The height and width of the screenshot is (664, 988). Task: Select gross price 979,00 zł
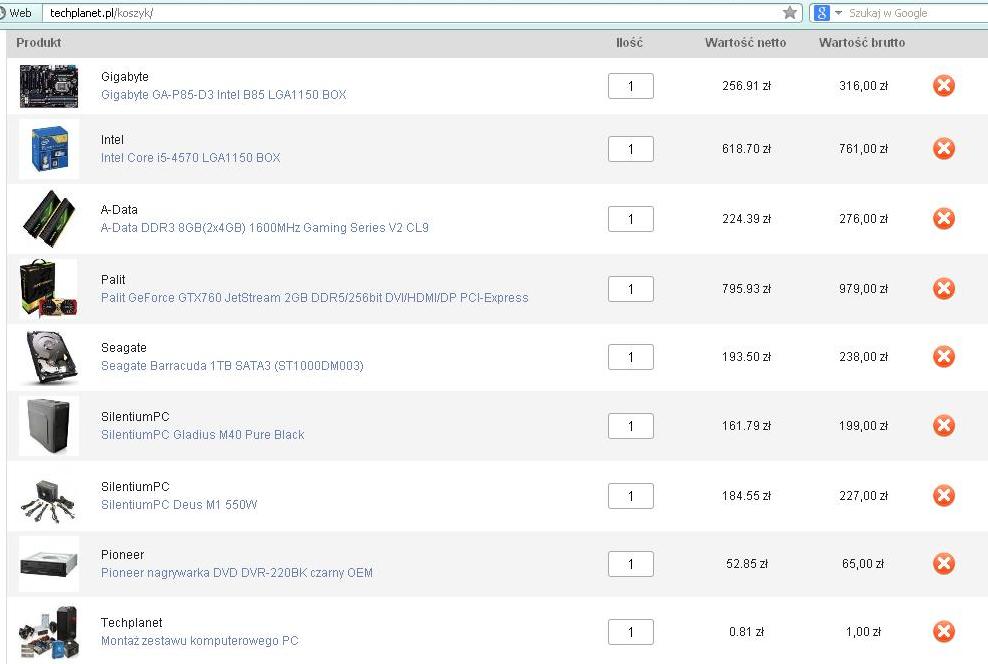863,289
